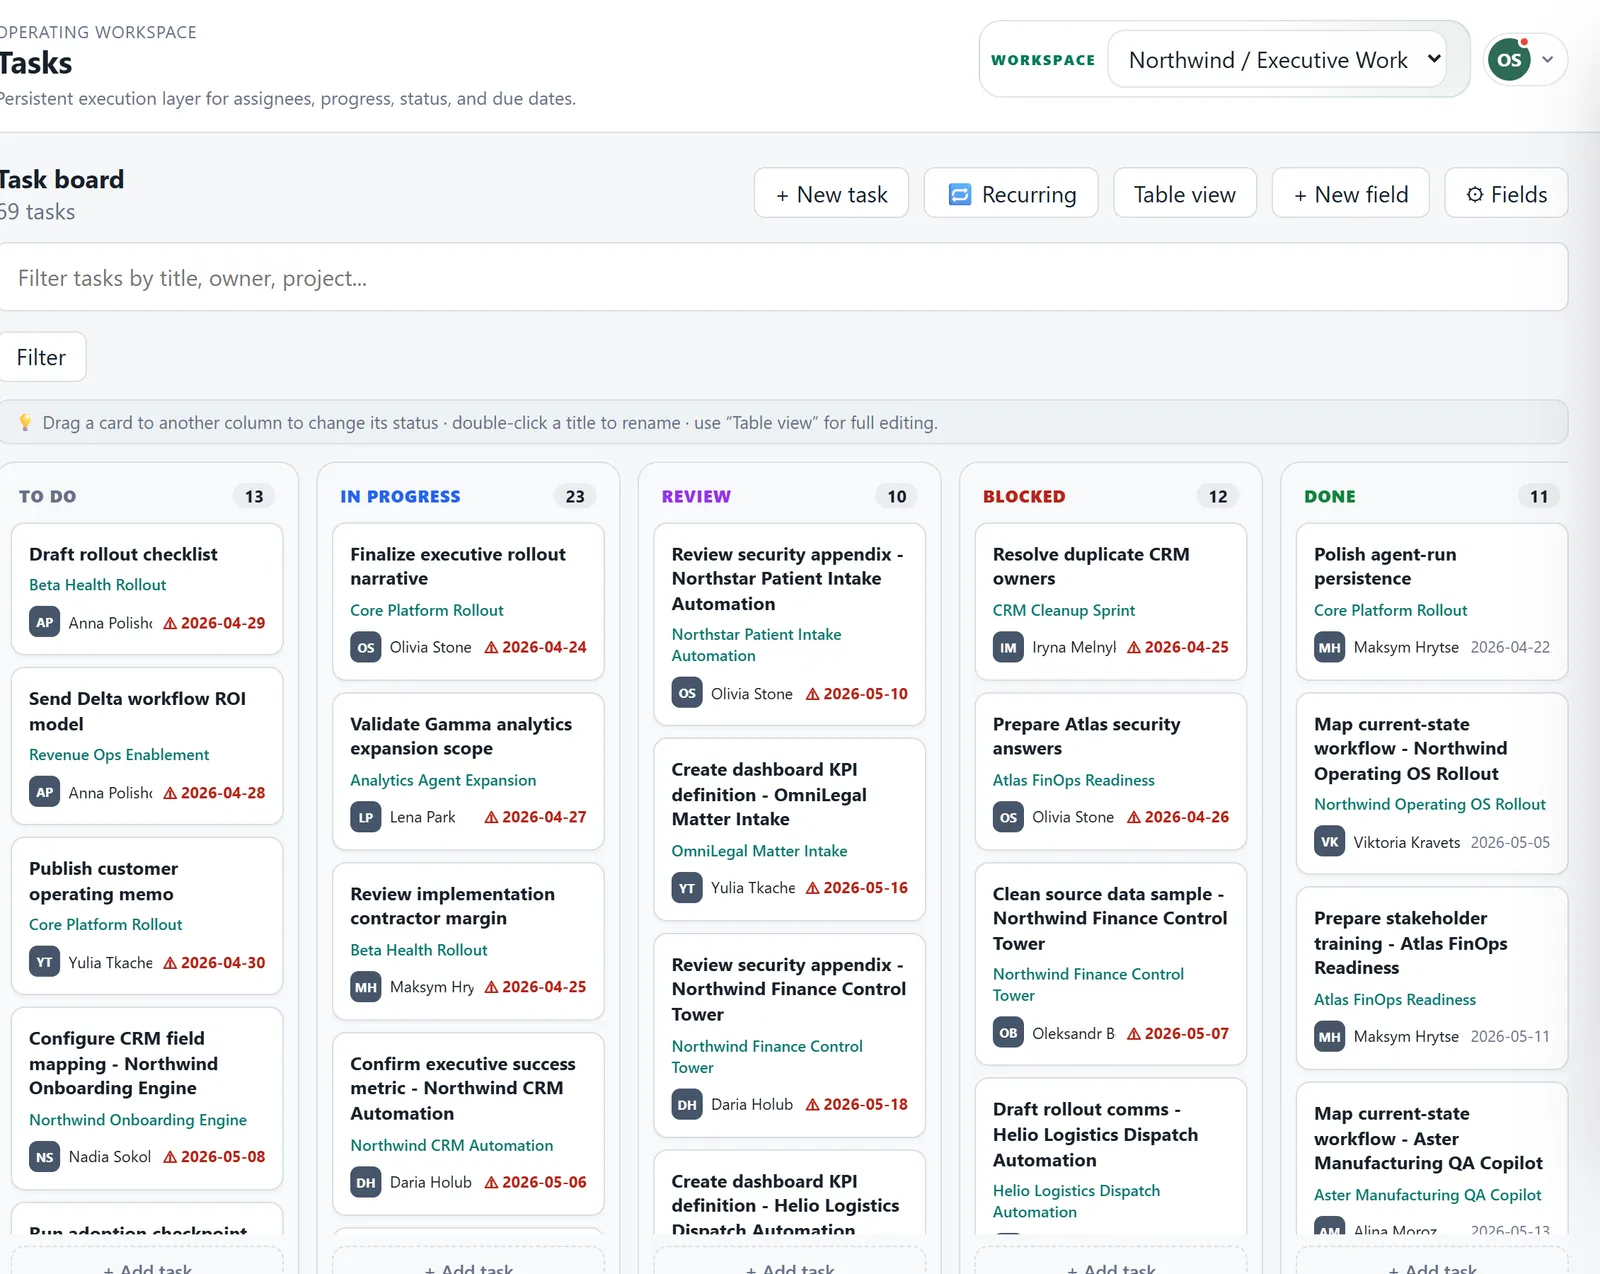
Task: Click the Filter button
Action: coord(41,357)
